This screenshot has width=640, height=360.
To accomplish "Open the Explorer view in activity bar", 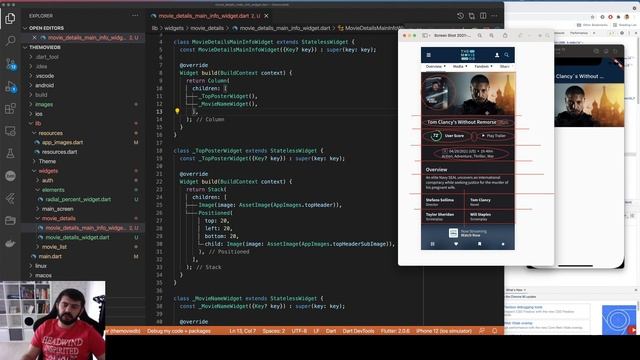I will pyautogui.click(x=10, y=18).
